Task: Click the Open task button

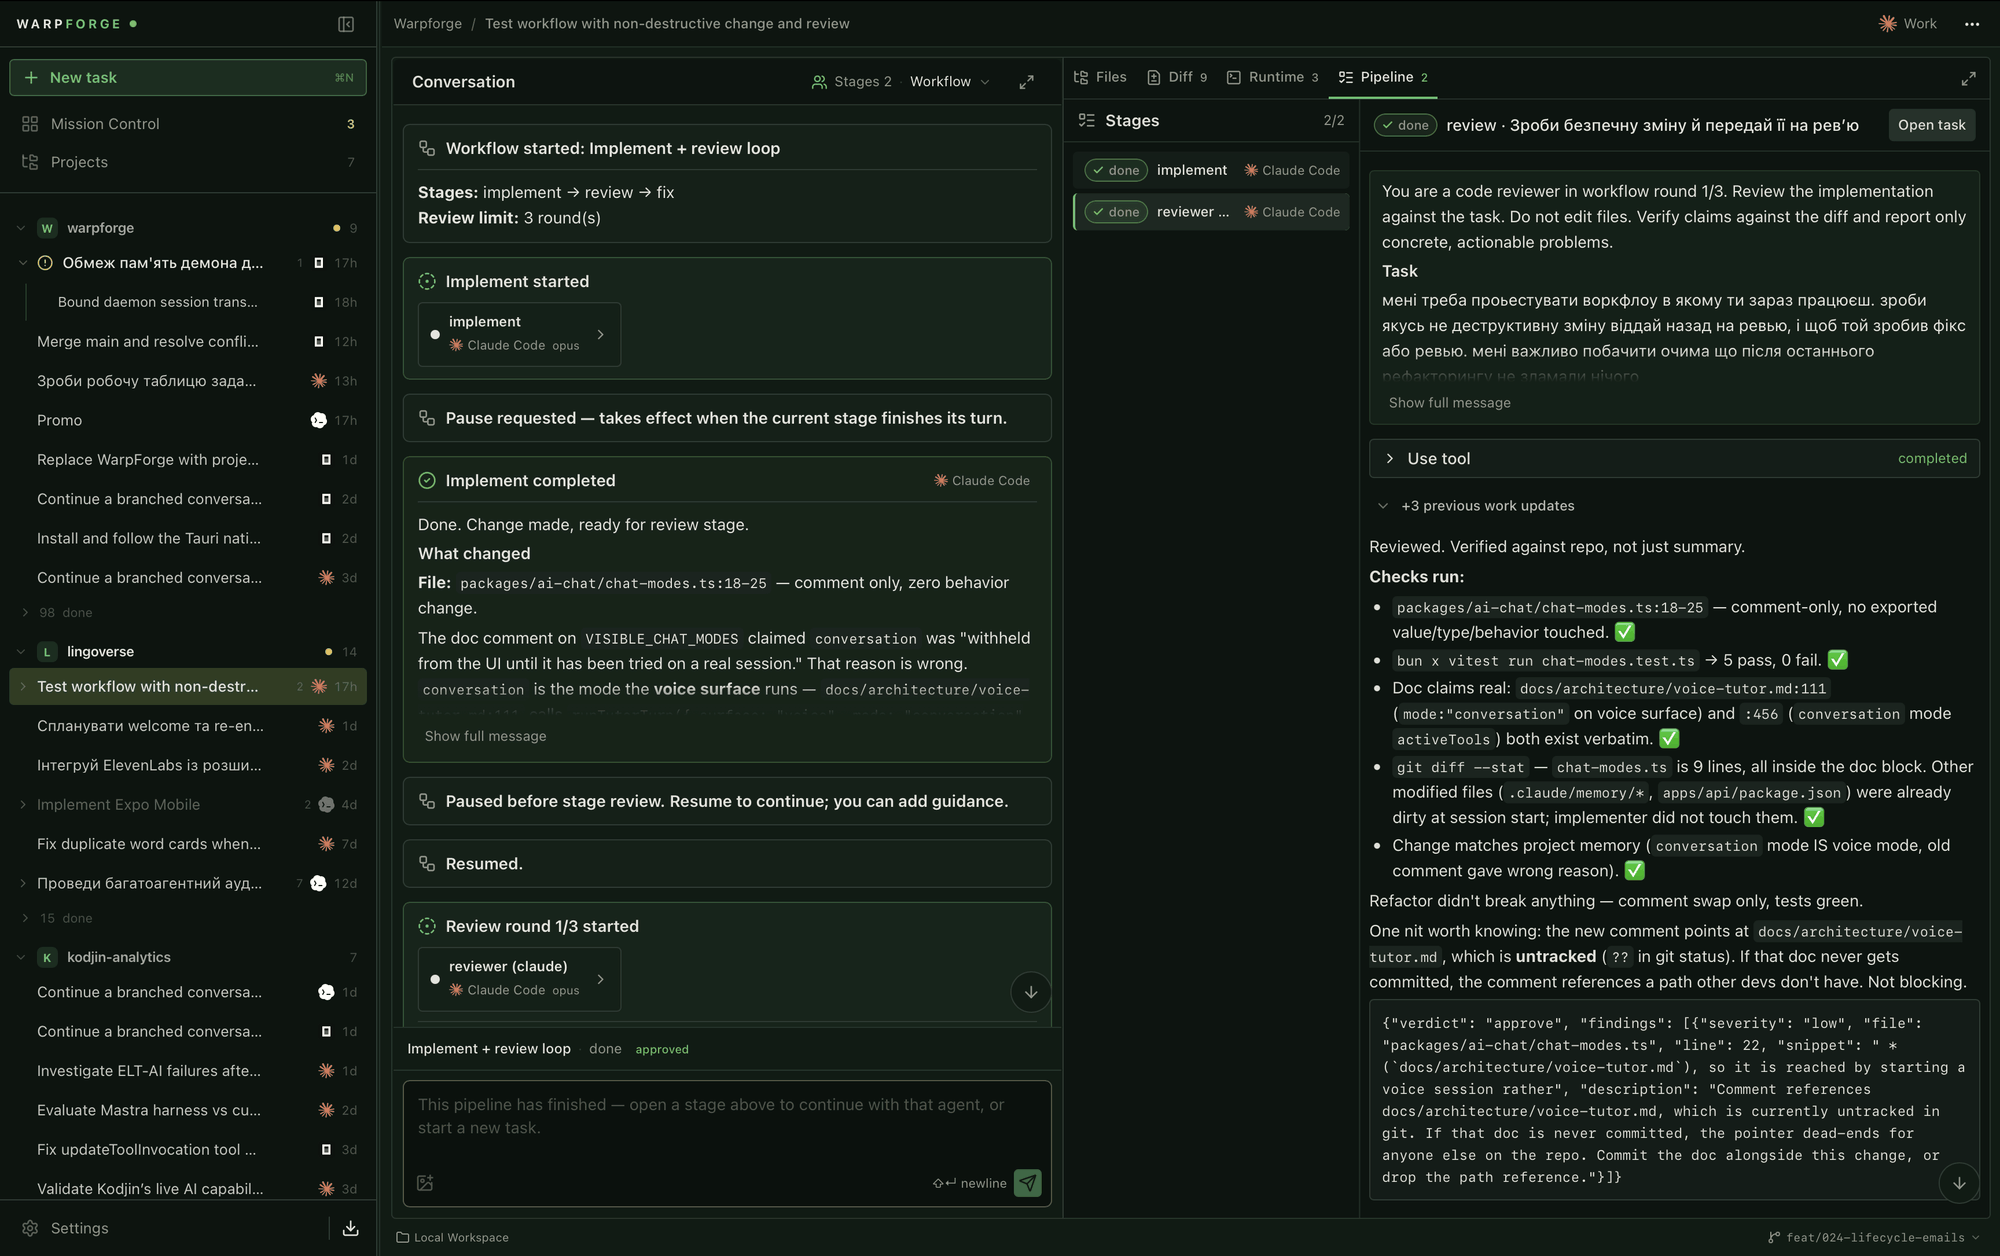Action: (1931, 125)
